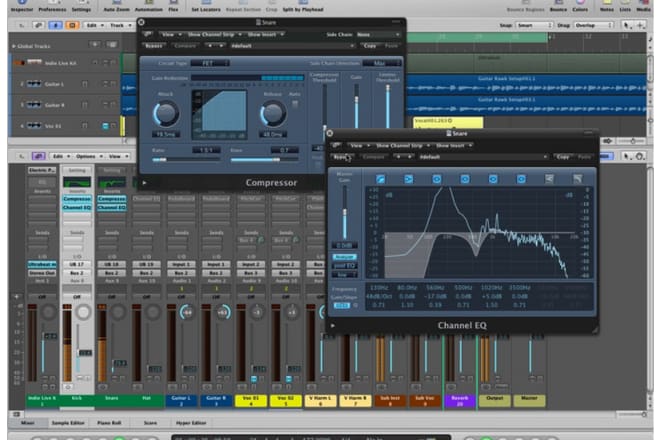The height and width of the screenshot is (440, 660).
Task: Open the Drag Overlap dropdown
Action: tap(593, 25)
